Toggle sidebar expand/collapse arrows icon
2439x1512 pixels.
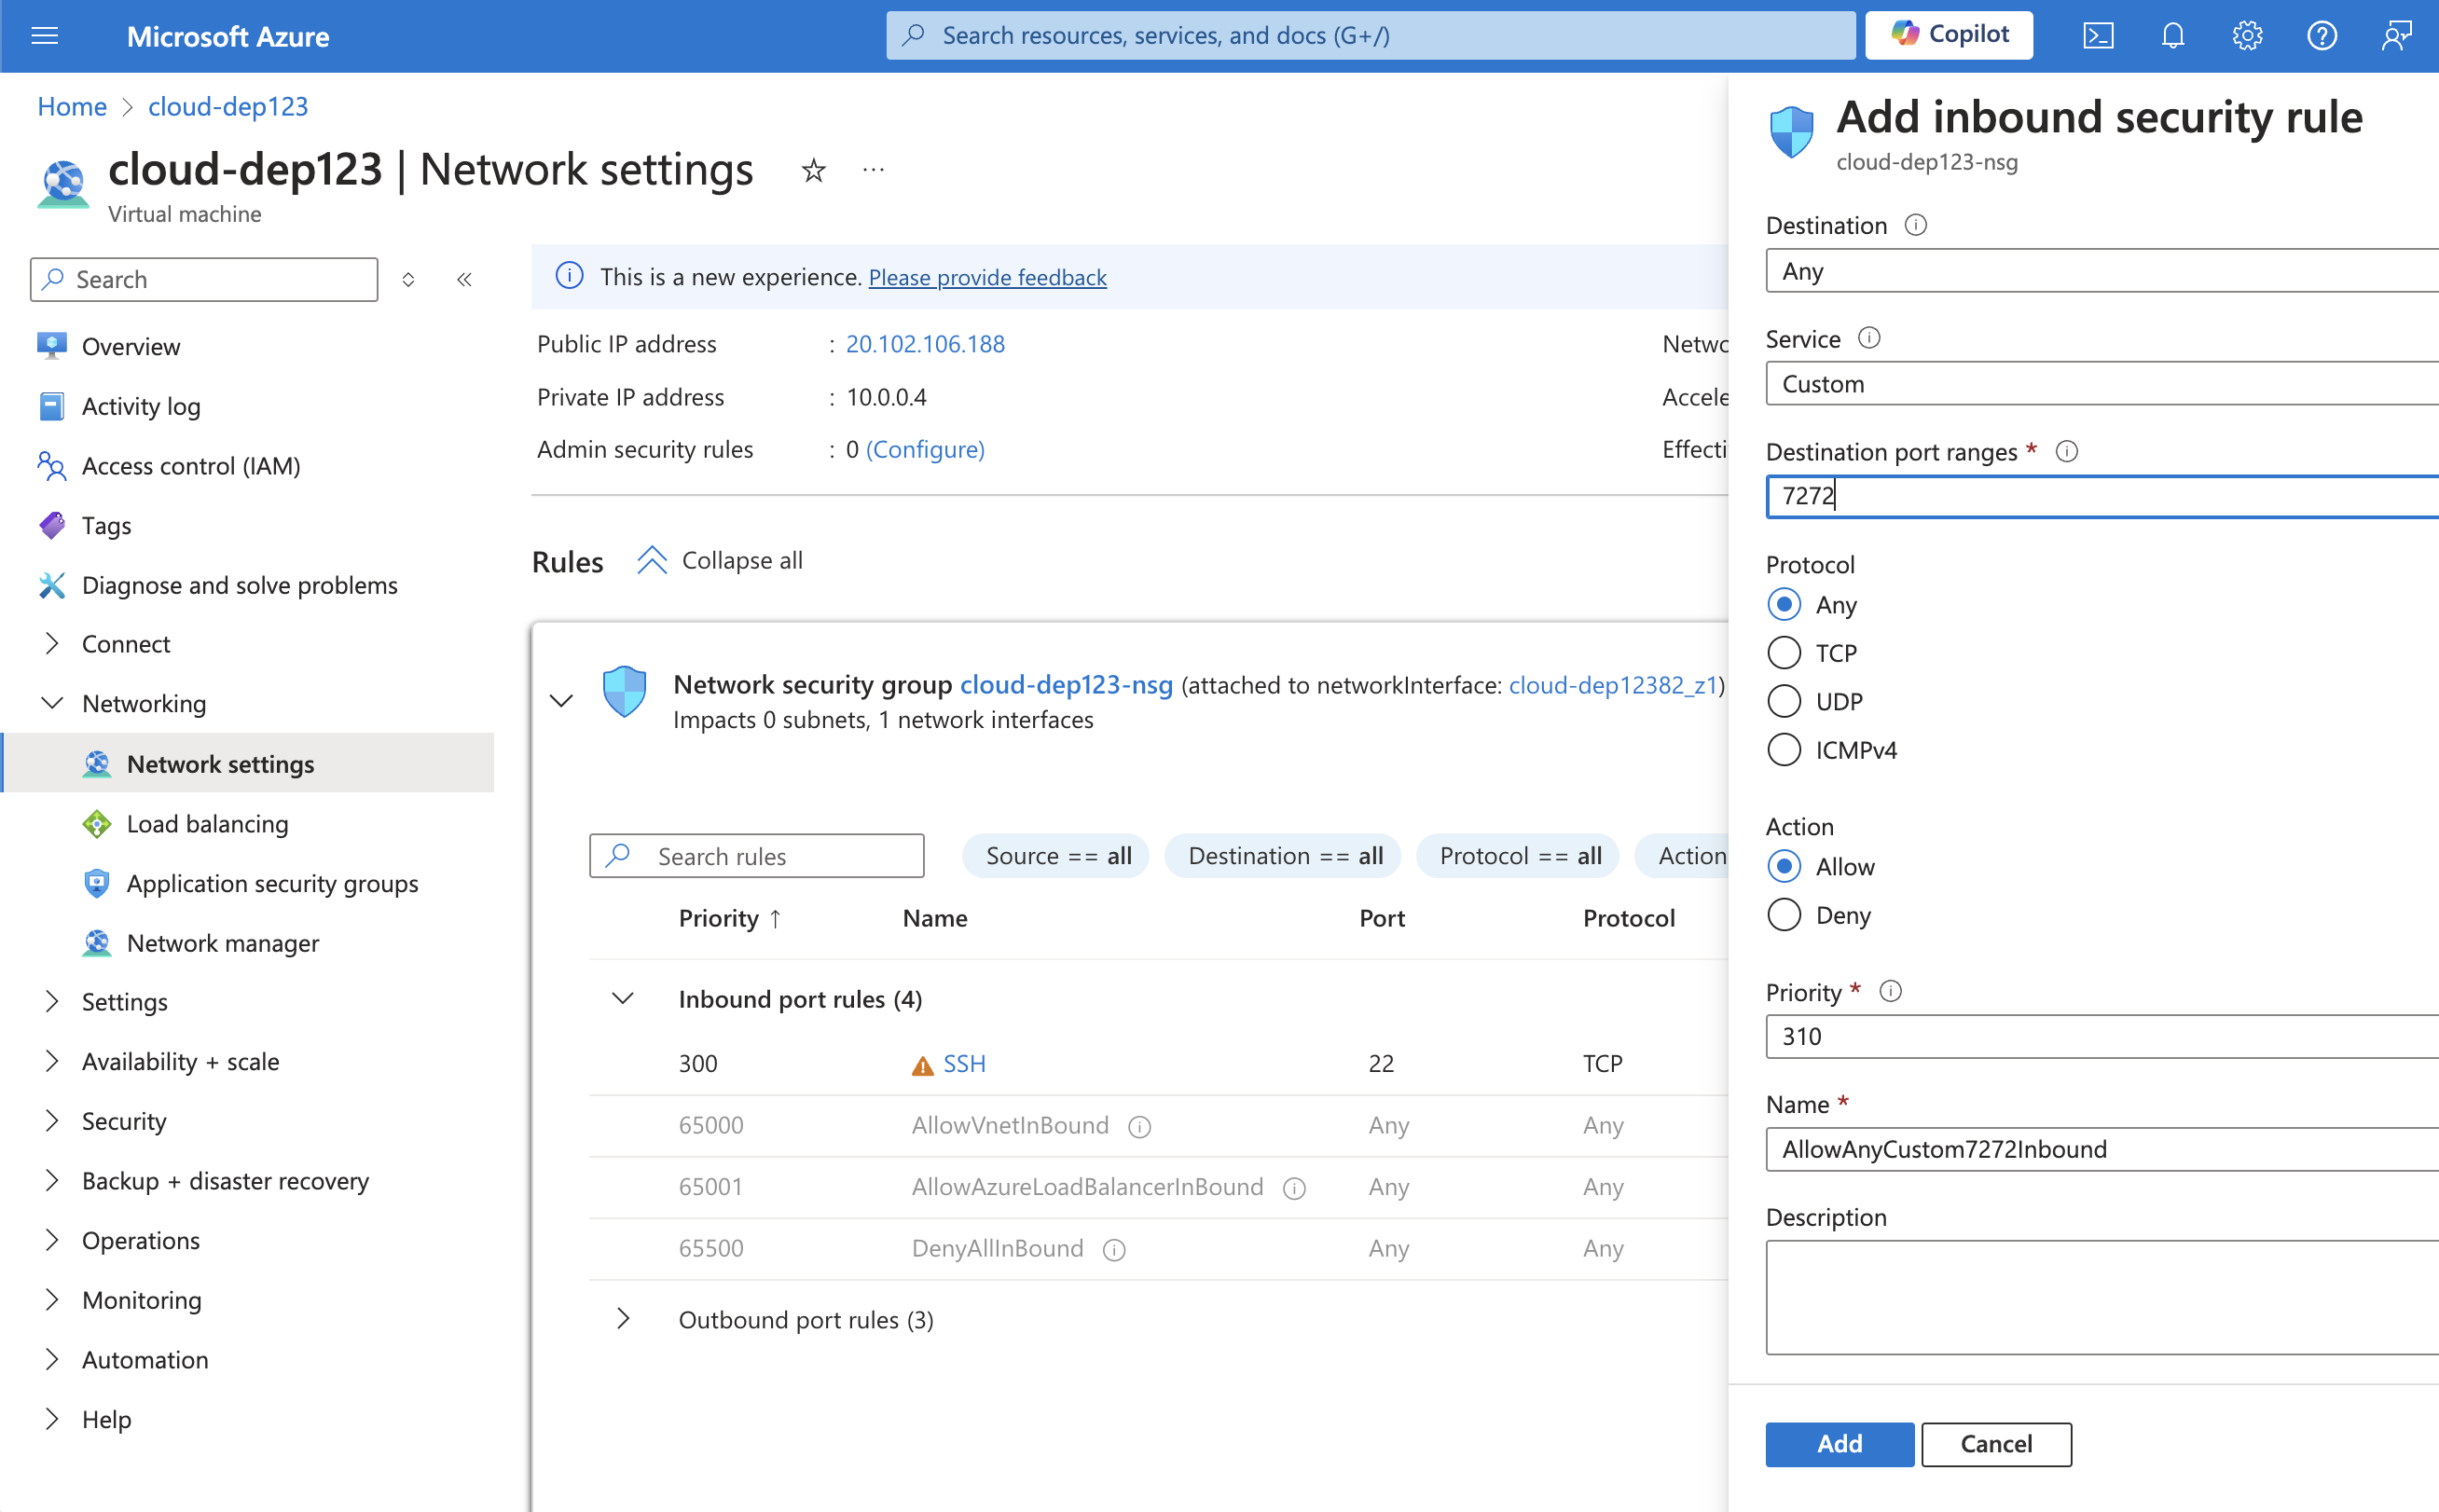pos(408,279)
